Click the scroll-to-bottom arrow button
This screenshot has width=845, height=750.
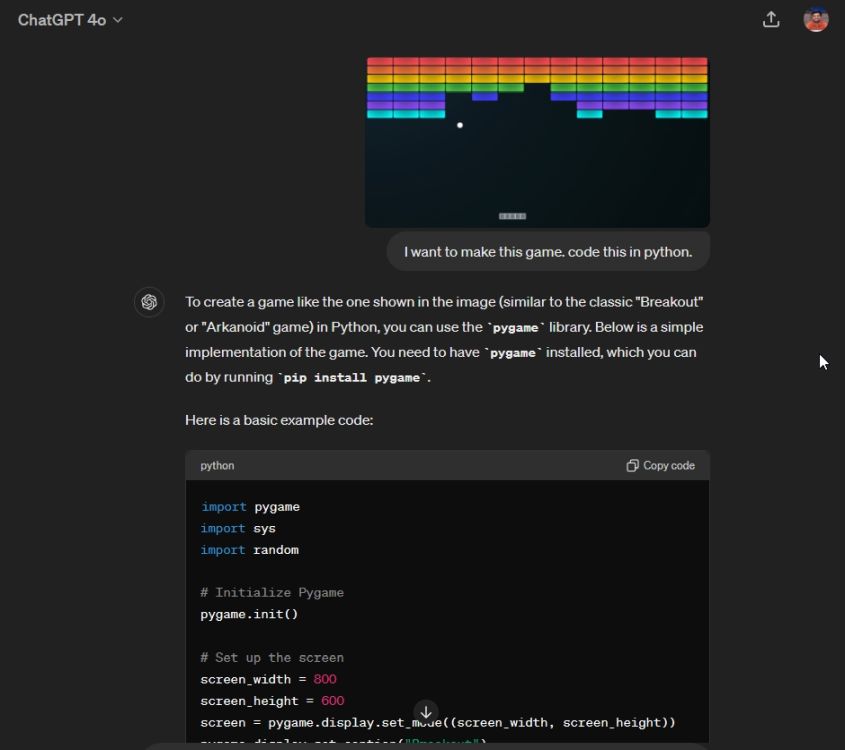425,712
